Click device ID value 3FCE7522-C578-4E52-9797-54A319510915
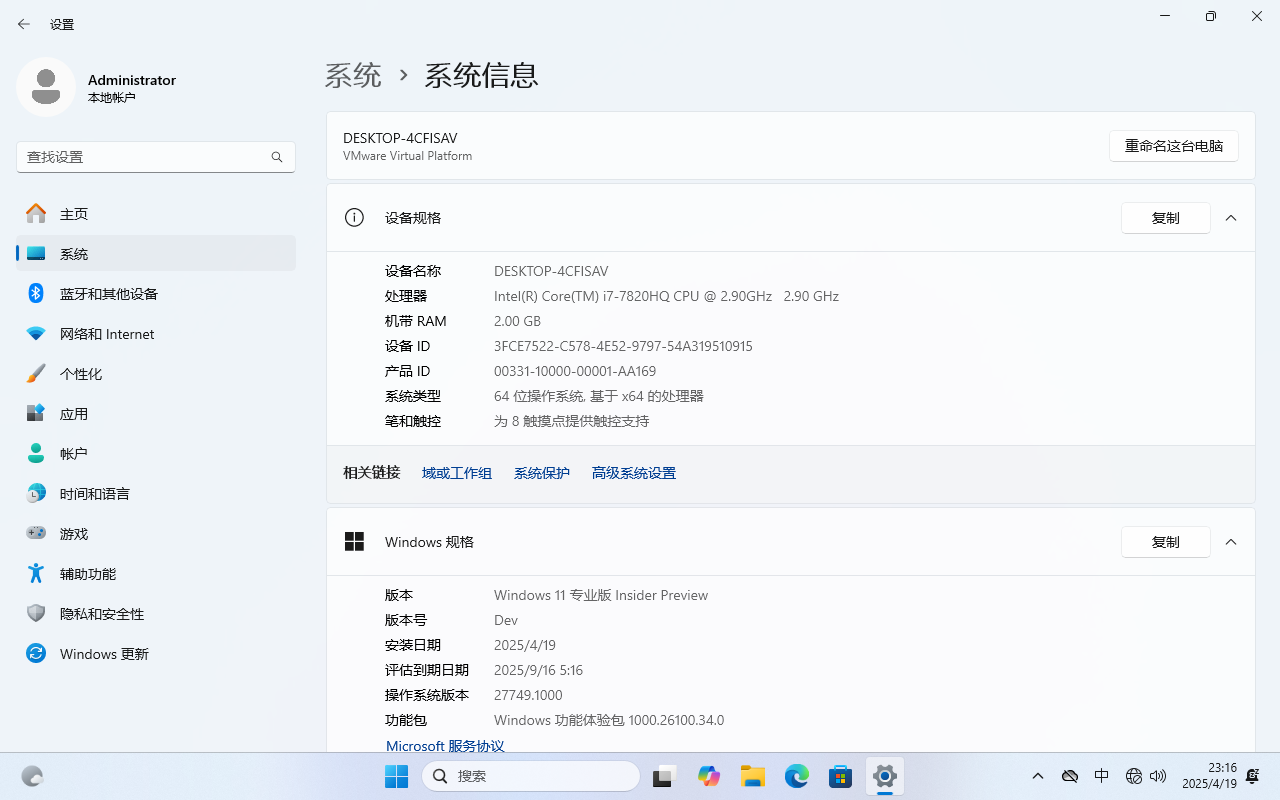 pos(623,346)
